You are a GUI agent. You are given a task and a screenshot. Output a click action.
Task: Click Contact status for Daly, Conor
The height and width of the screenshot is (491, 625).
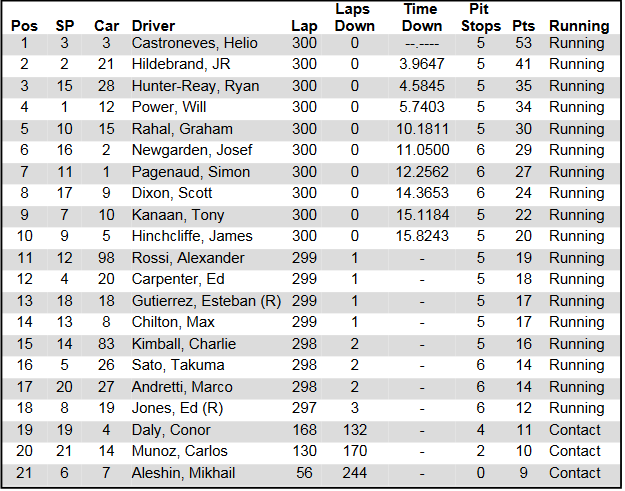(x=575, y=430)
